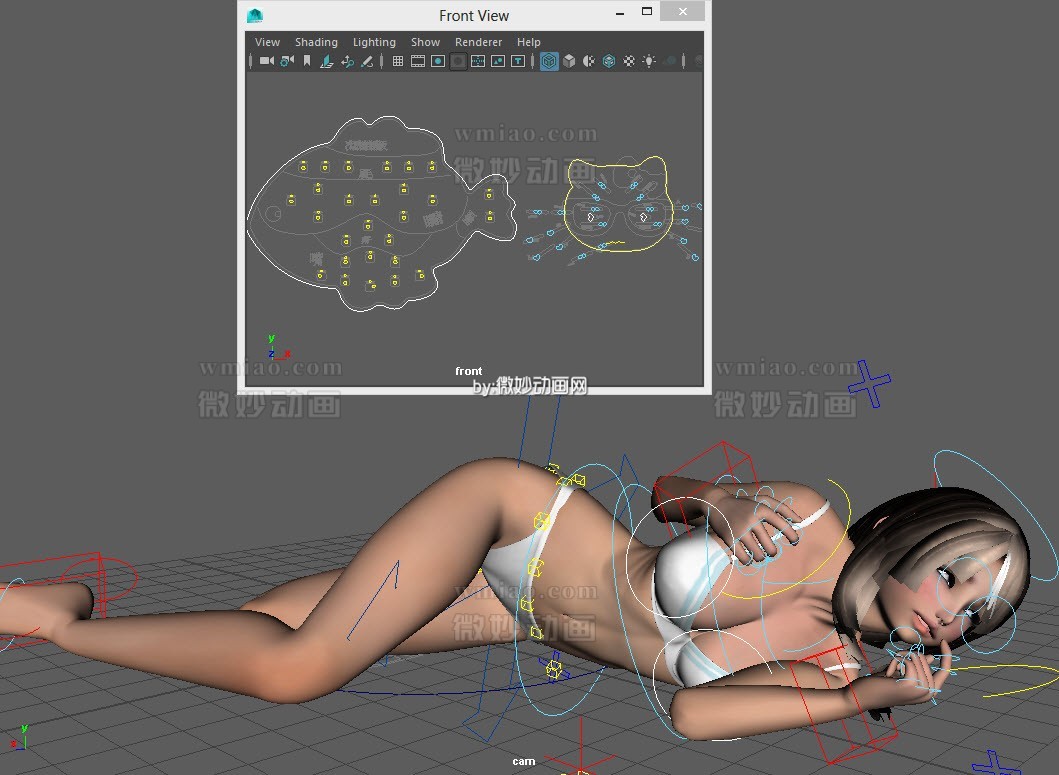Enable 2D Pan/Zoom mode icon
Screen dimensions: 1059x775
(347, 61)
